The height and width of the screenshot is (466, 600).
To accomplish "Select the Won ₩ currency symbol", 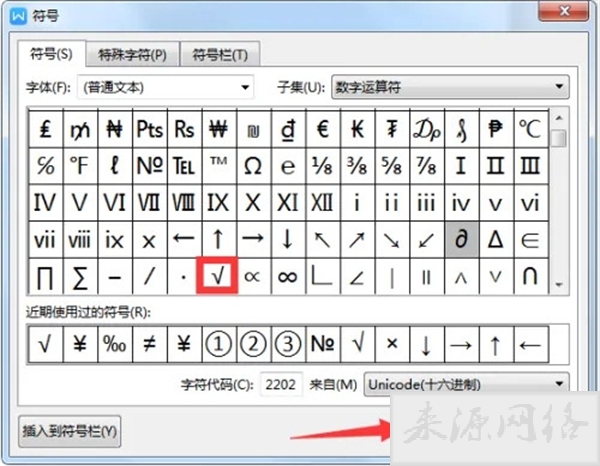I will point(218,129).
